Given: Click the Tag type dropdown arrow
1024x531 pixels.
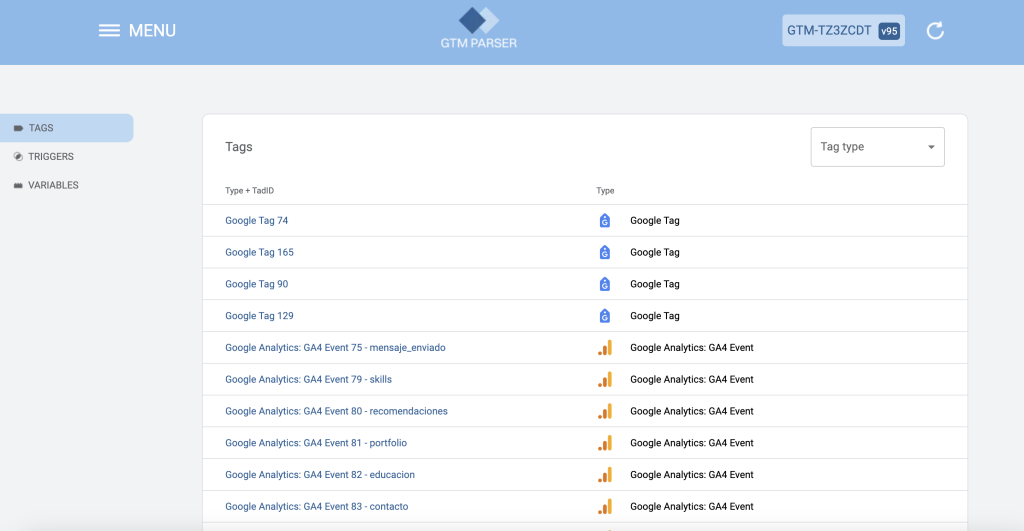Looking at the screenshot, I should click(x=931, y=147).
